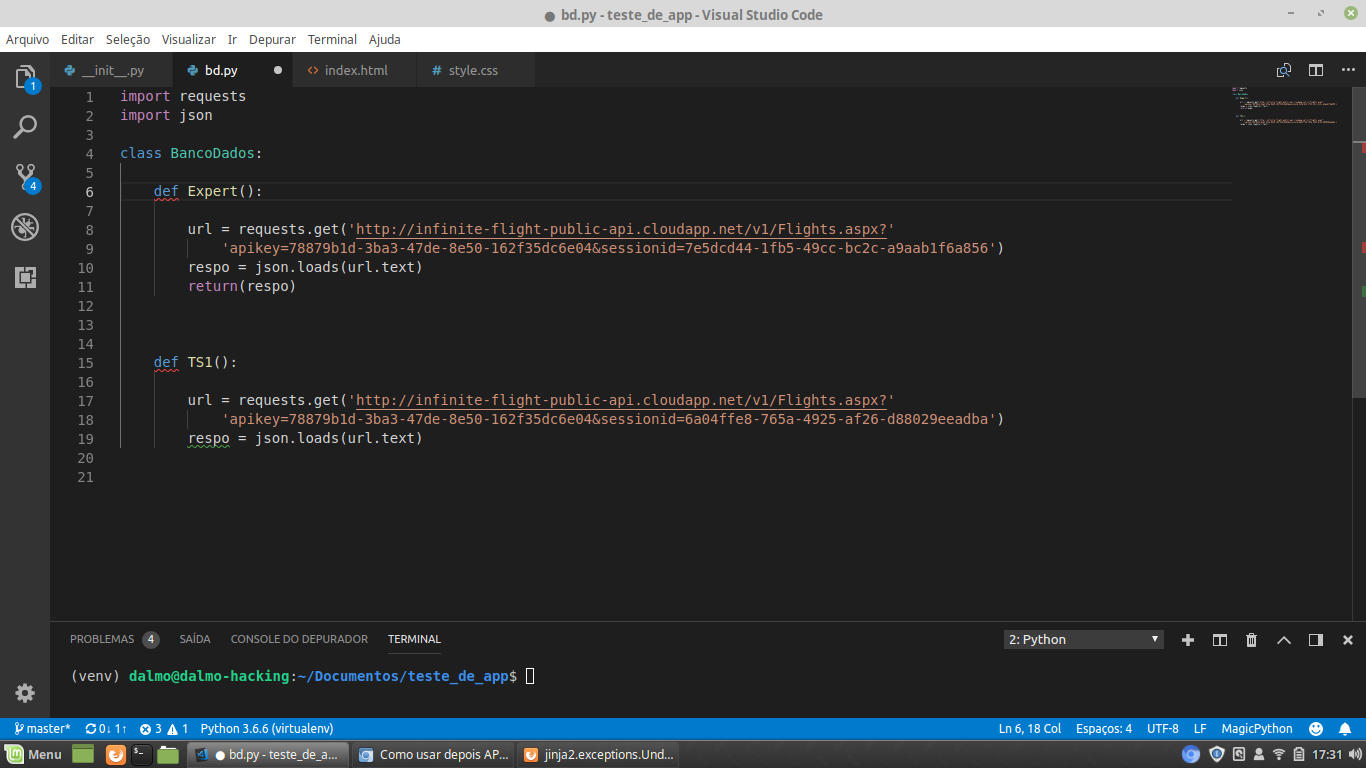Open the Editar menu
The width and height of the screenshot is (1366, 768).
77,39
